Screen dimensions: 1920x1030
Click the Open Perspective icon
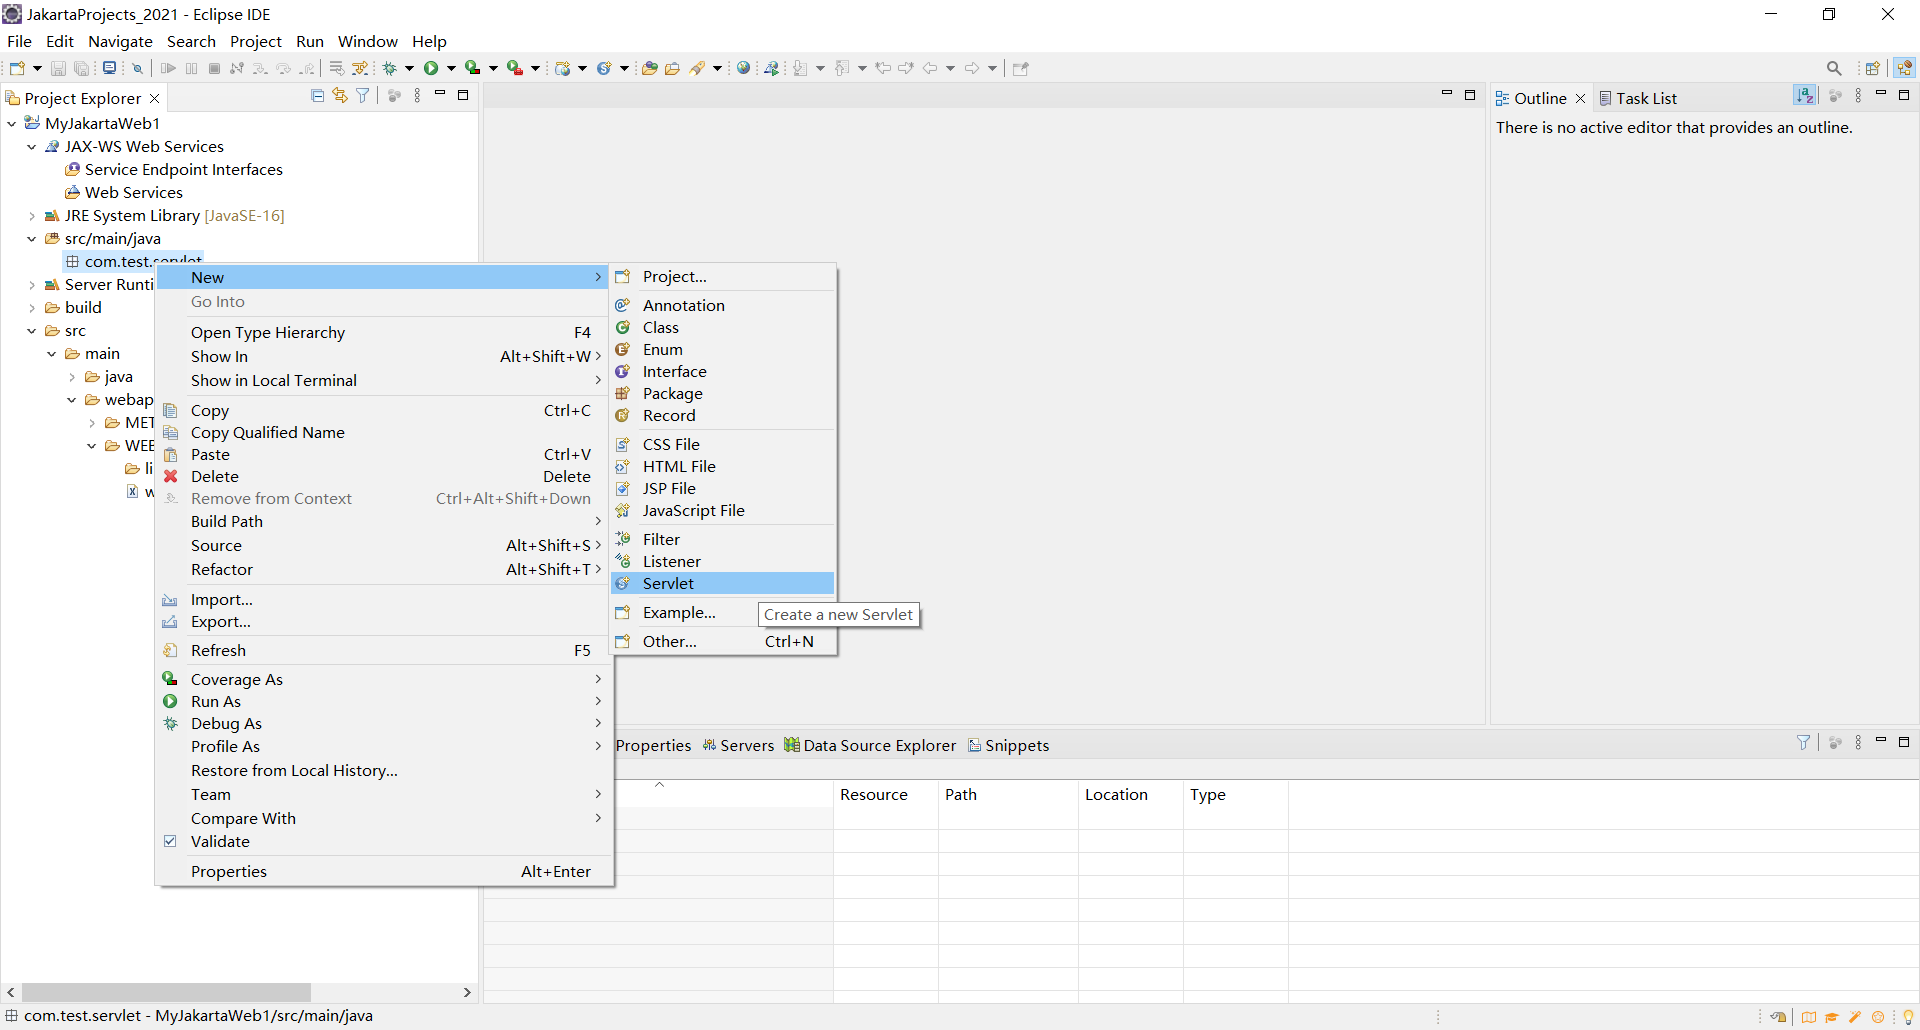point(1872,68)
